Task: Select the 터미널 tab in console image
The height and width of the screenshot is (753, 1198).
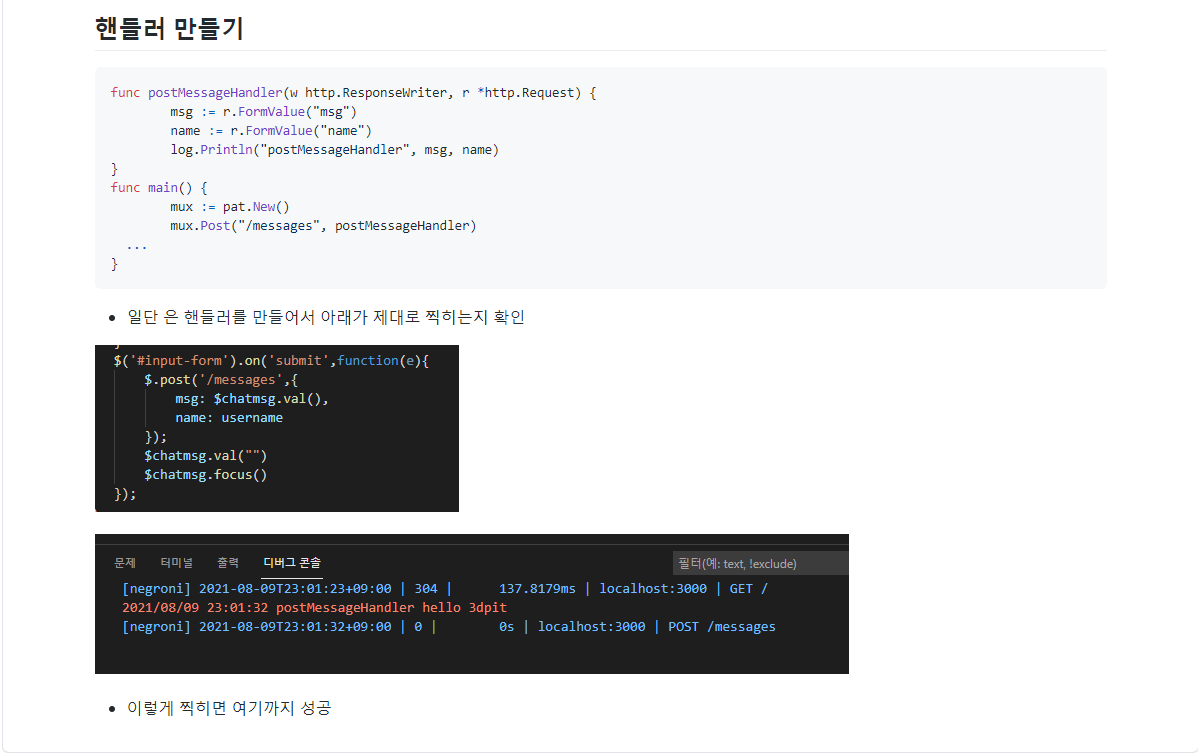Action: click(176, 563)
